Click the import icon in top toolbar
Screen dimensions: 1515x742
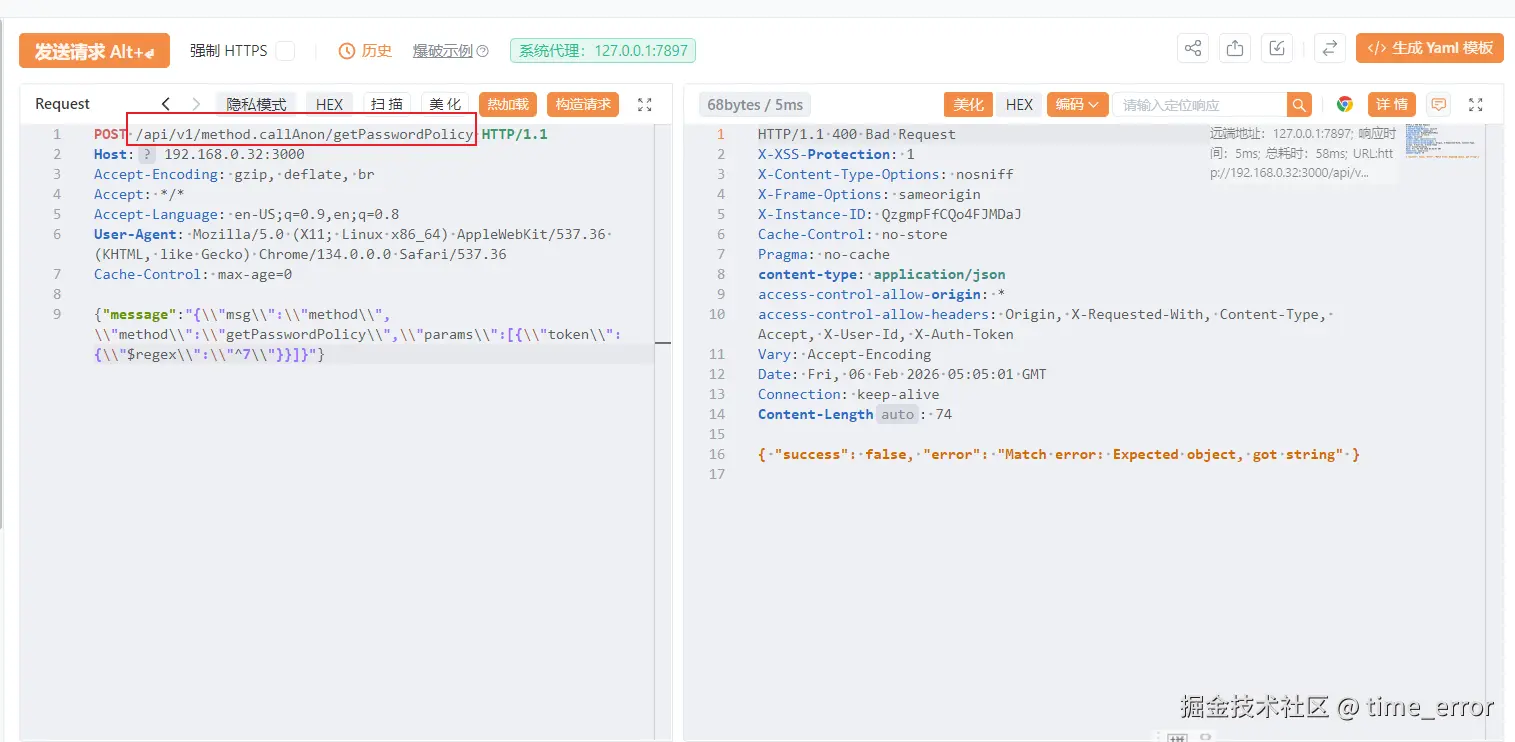point(1277,48)
